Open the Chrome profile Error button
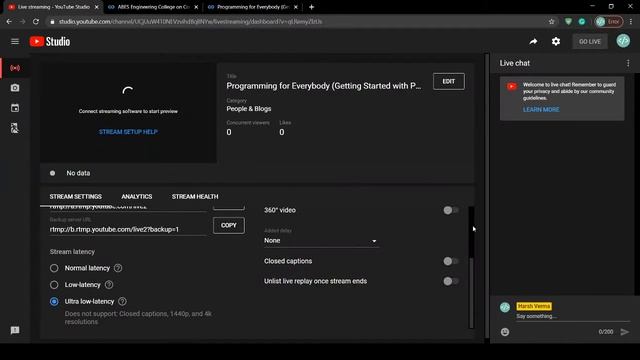640x360 pixels. [609, 22]
